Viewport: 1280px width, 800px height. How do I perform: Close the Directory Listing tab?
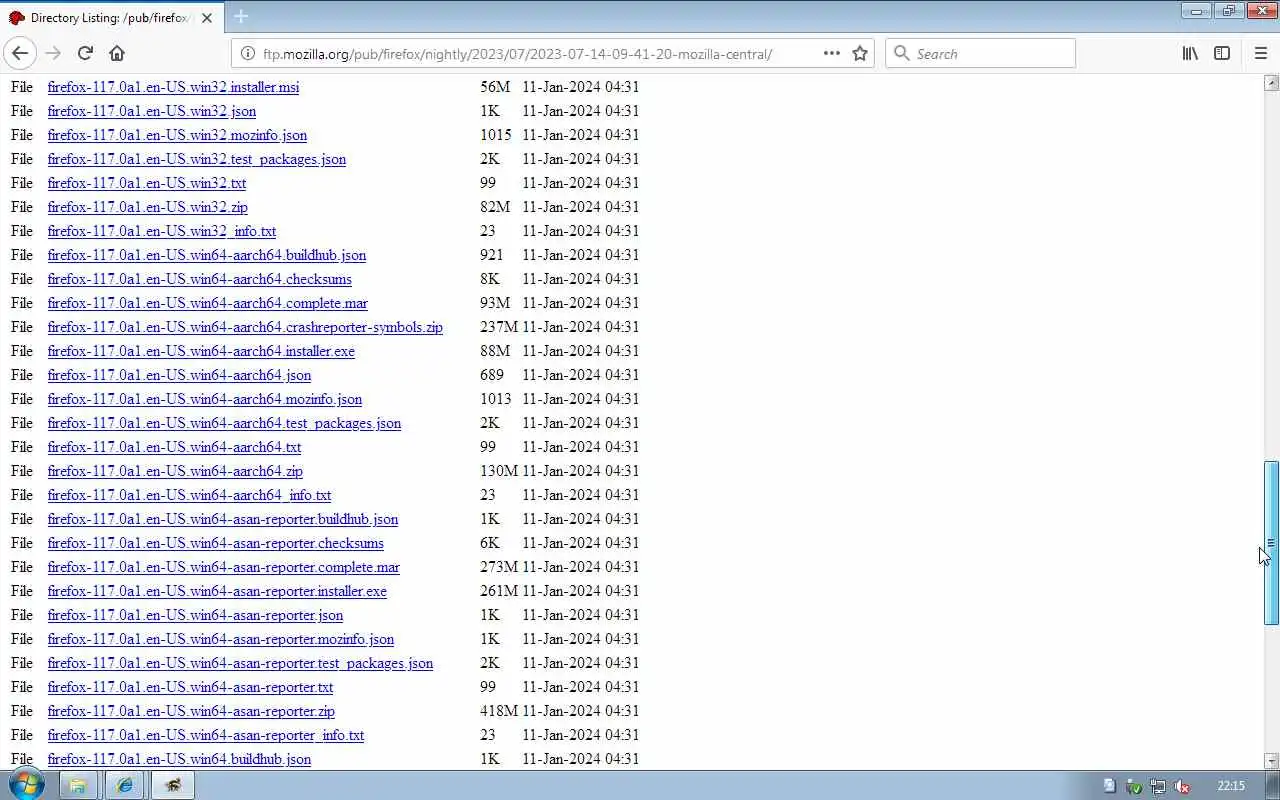point(207,17)
